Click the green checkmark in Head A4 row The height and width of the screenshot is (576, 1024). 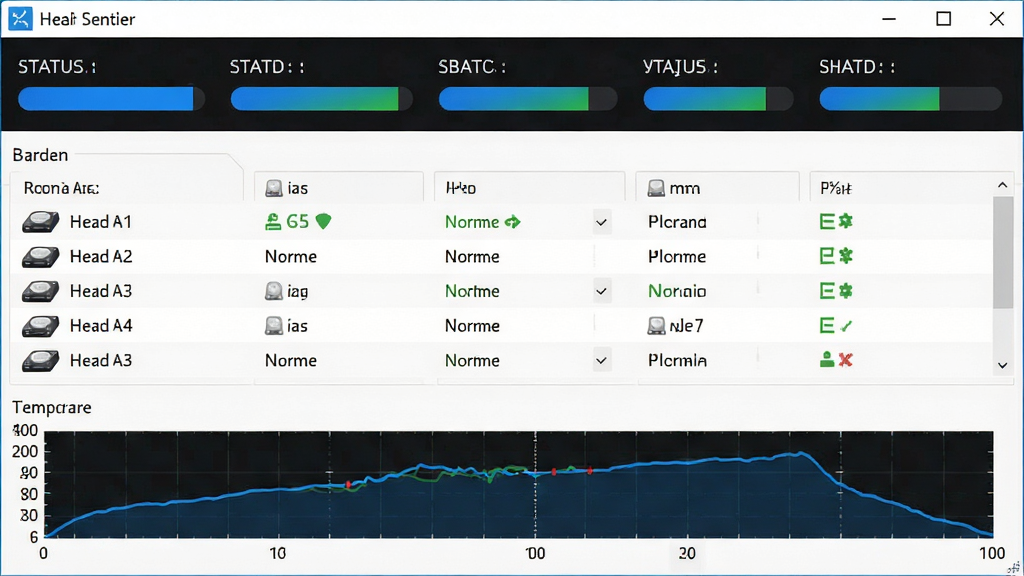(846, 326)
